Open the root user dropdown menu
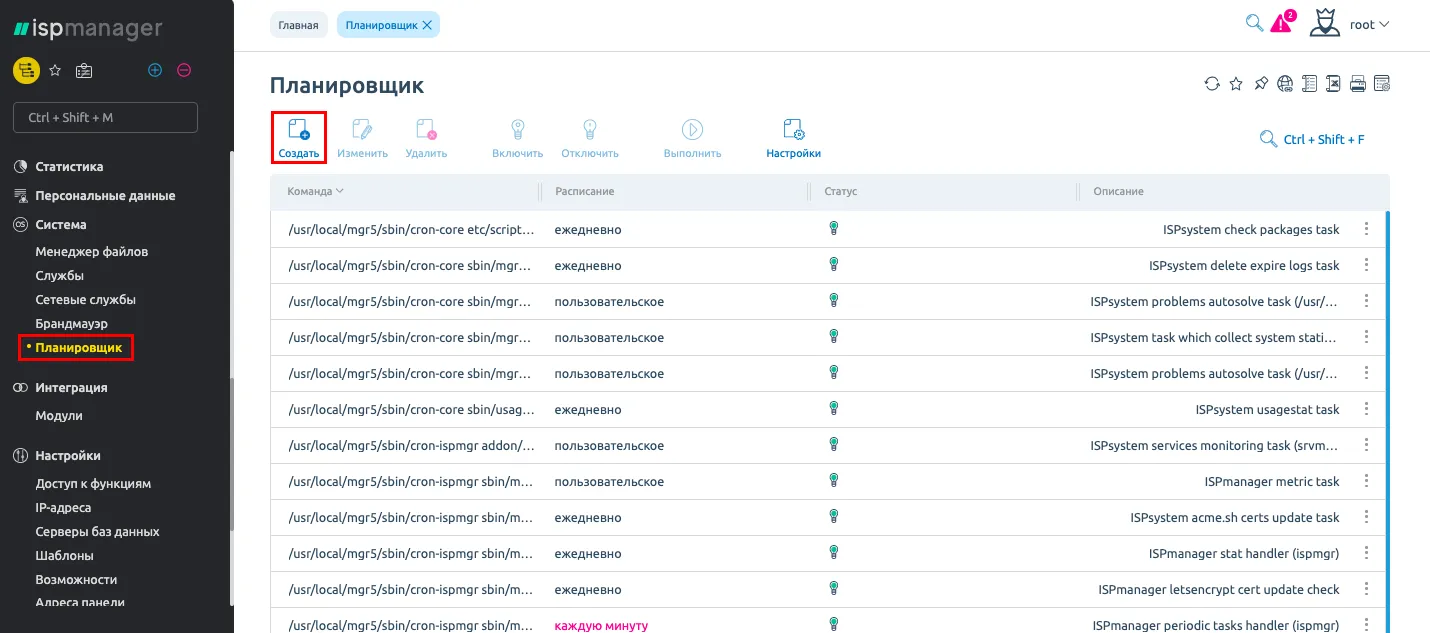The height and width of the screenshot is (633, 1430). point(1369,25)
